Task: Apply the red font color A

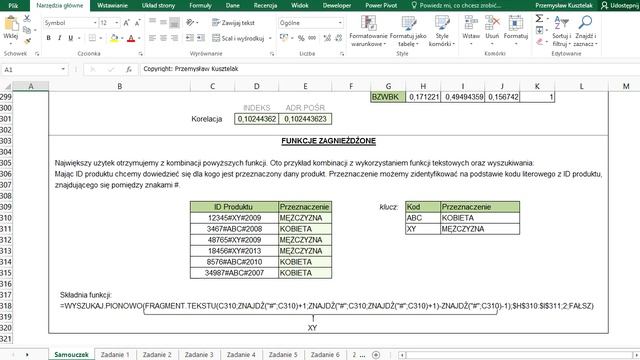Action: 131,38
